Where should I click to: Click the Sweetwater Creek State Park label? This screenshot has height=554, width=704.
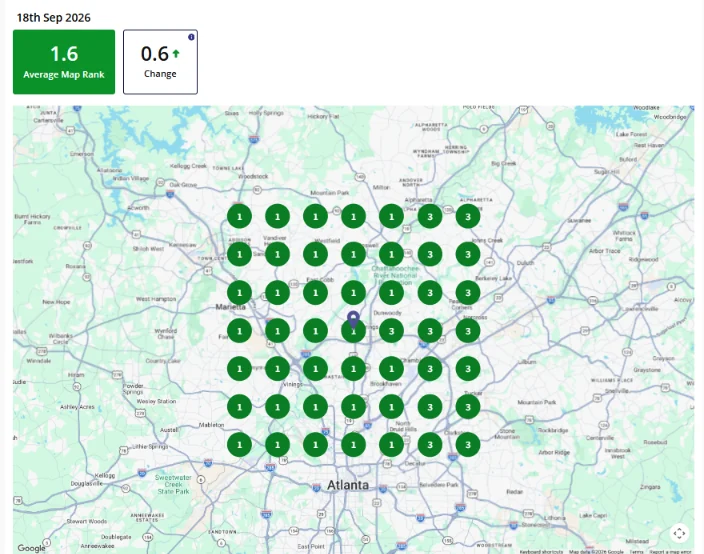tap(173, 484)
